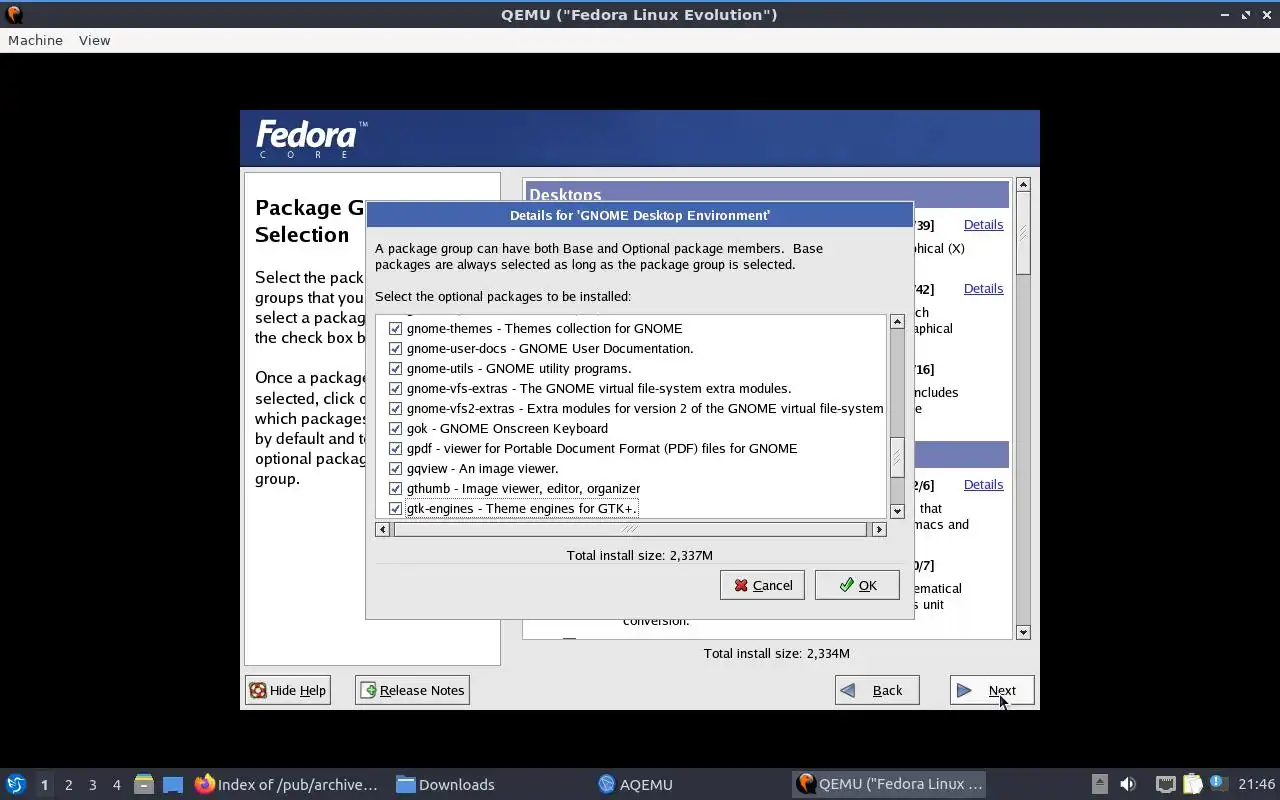The width and height of the screenshot is (1280, 800).
Task: Click the package list scroll up arrow
Action: [897, 322]
